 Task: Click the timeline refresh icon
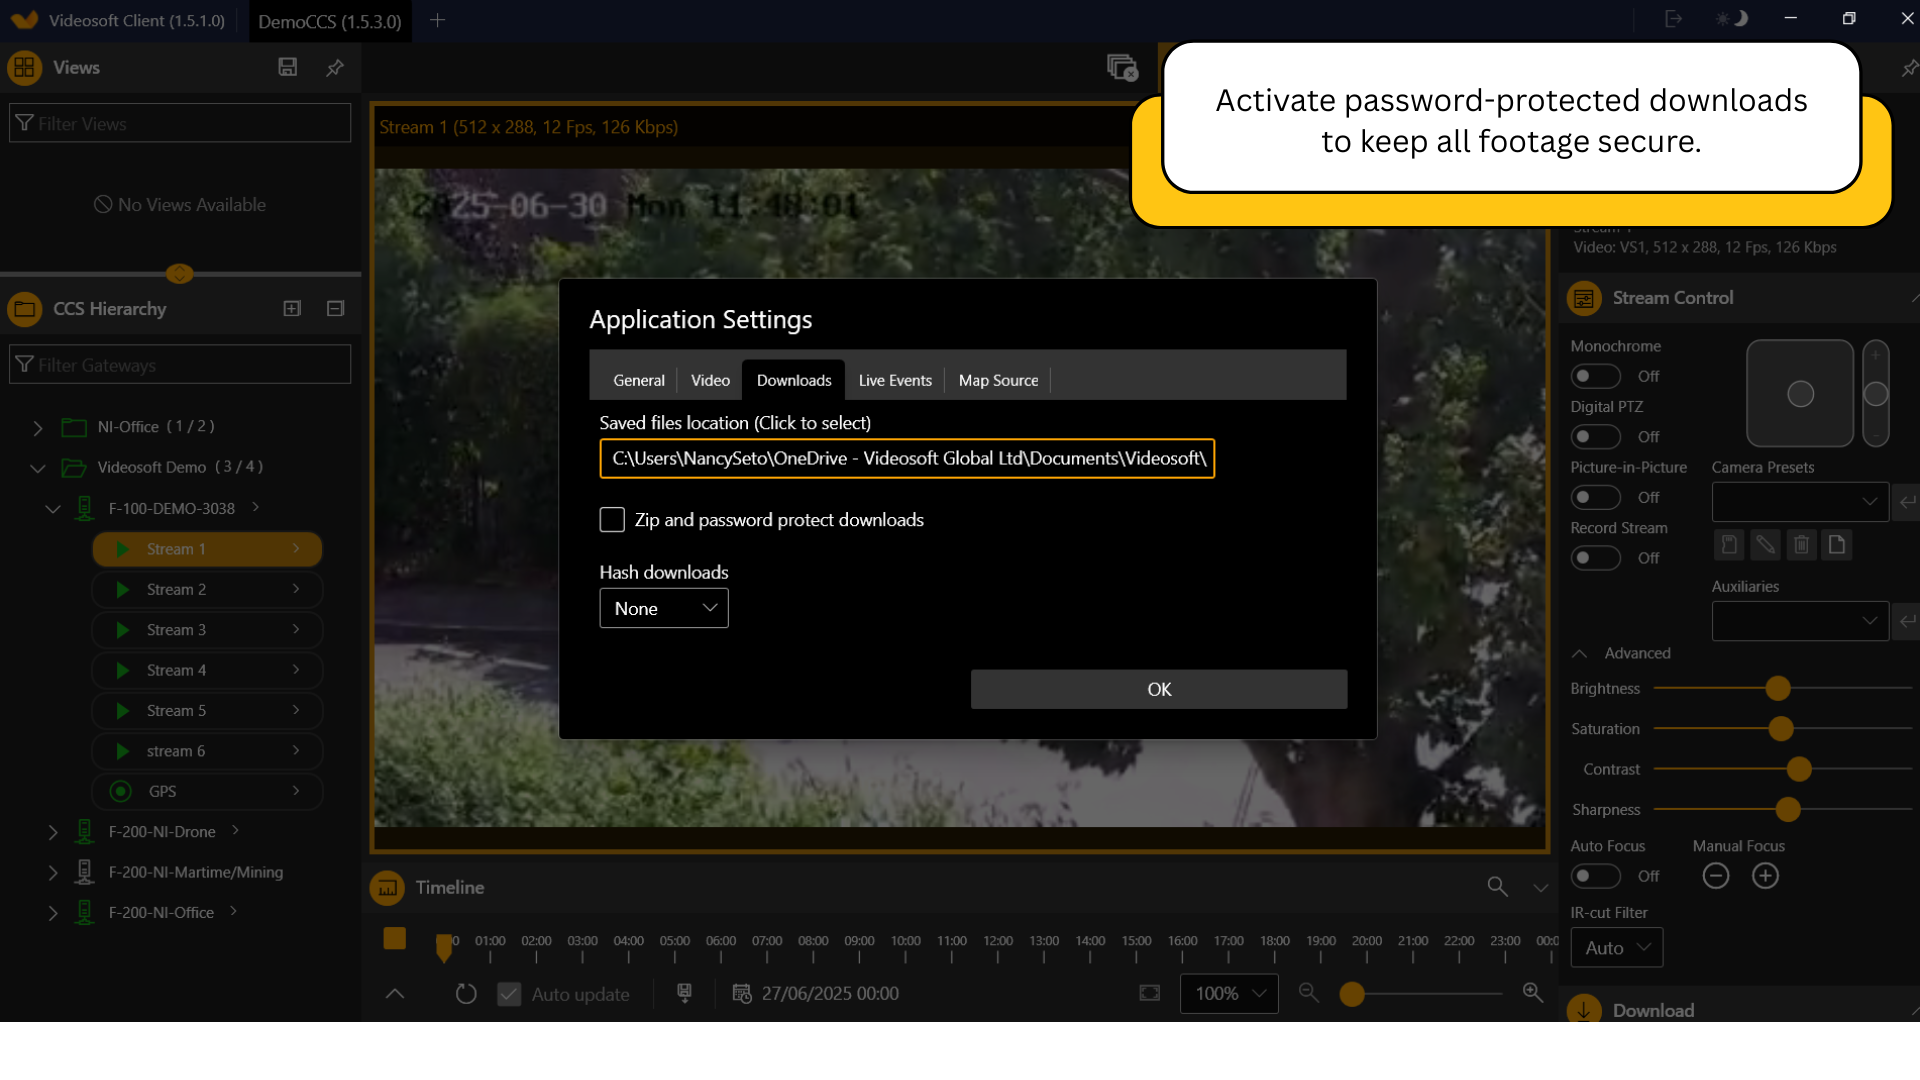[x=466, y=993]
